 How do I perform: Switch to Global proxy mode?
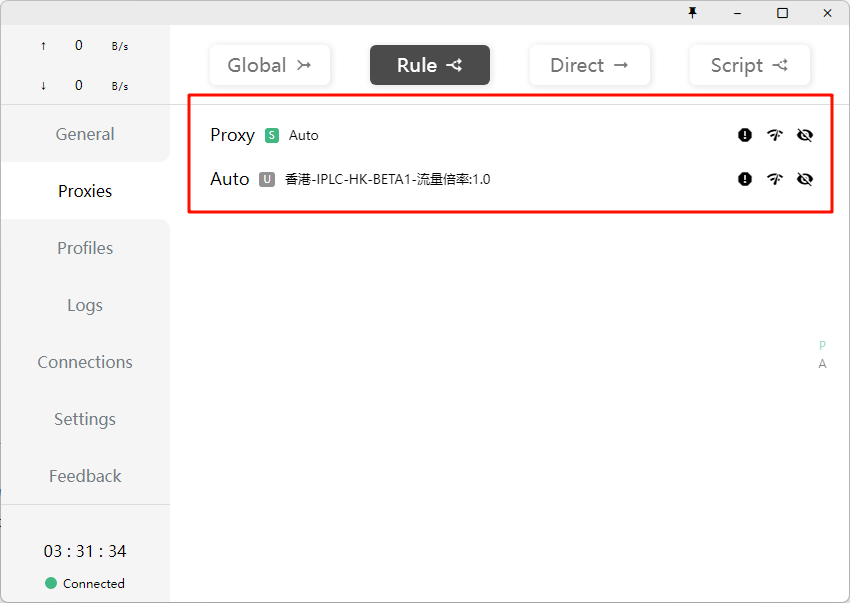(270, 65)
